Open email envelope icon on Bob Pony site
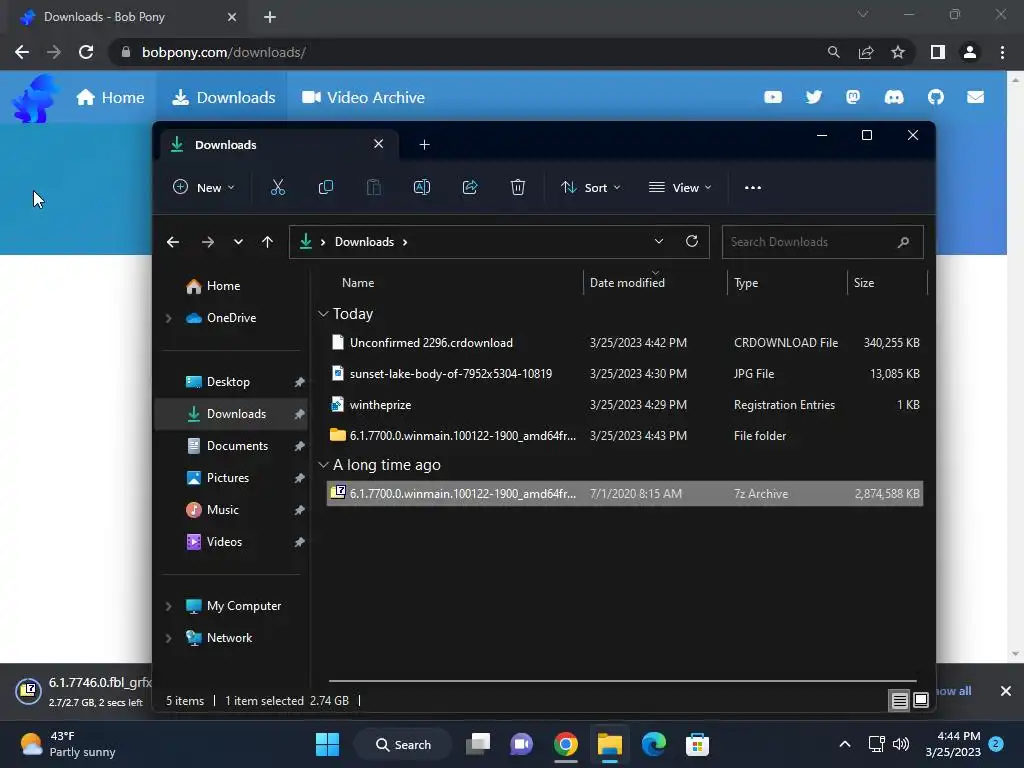 [x=975, y=97]
